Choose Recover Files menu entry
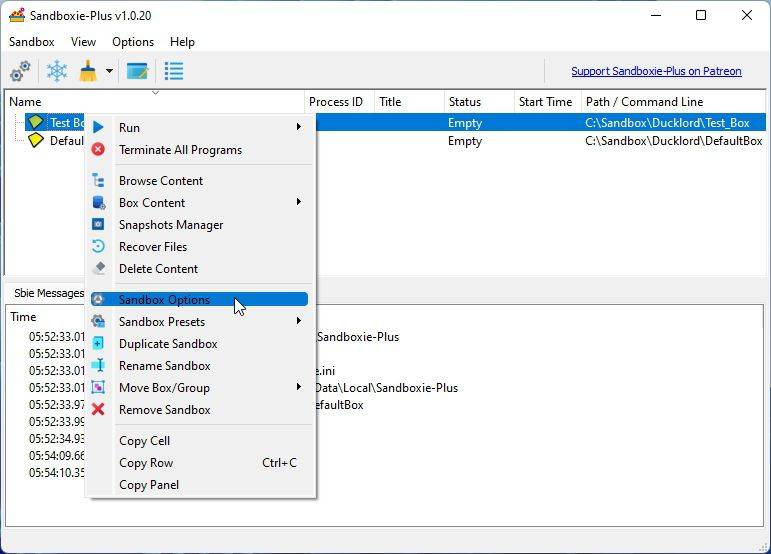 pos(200,247)
